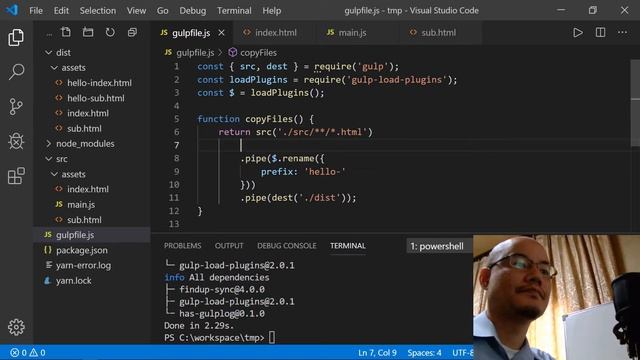Click the 'gulp-load-plugins' string on line 2

397,80
